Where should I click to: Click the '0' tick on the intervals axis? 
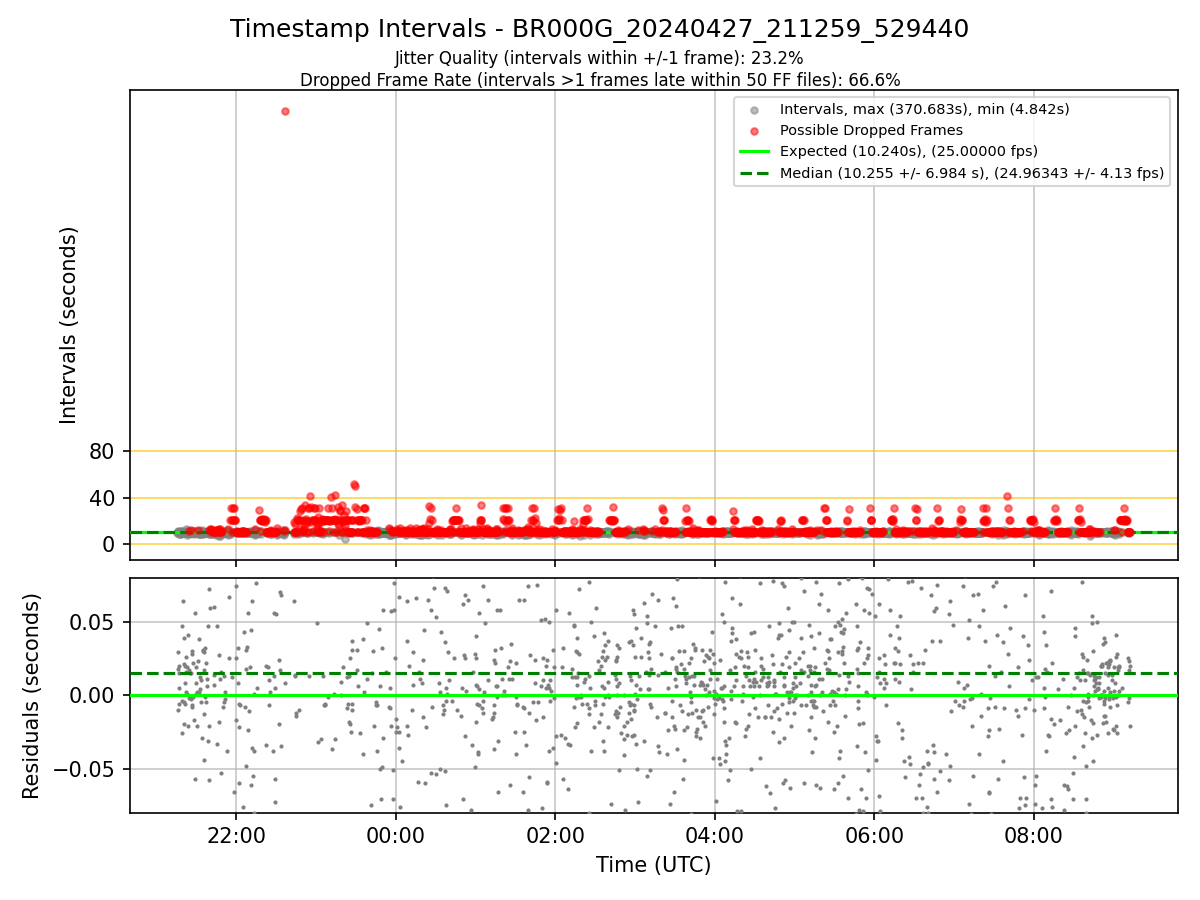click(109, 544)
